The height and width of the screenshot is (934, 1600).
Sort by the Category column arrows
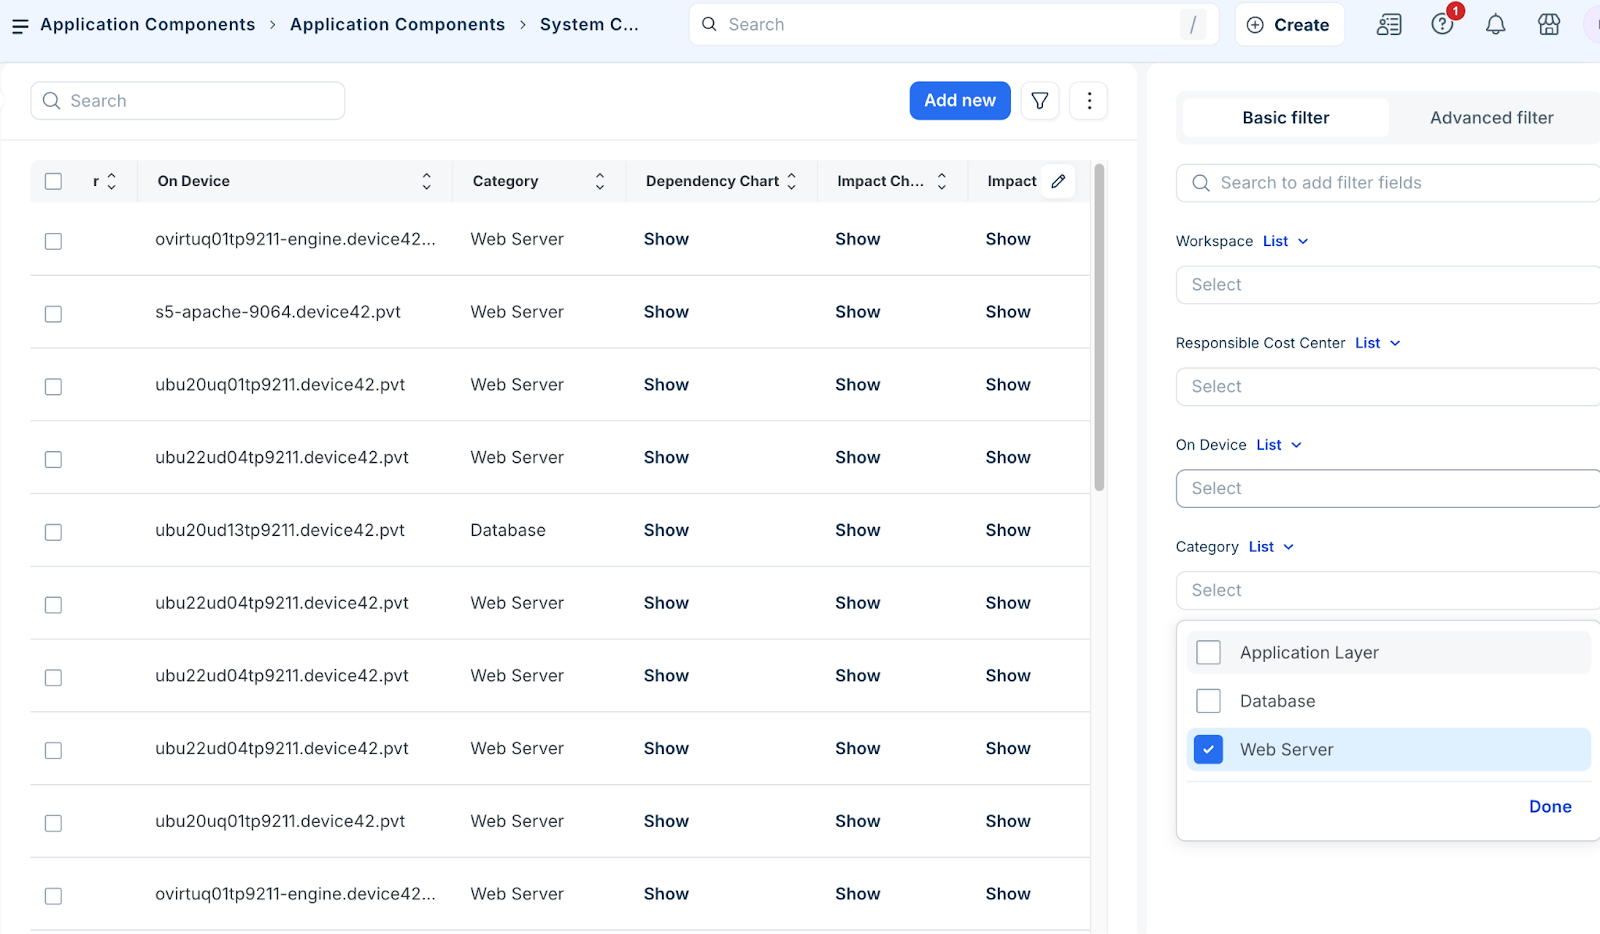600,181
